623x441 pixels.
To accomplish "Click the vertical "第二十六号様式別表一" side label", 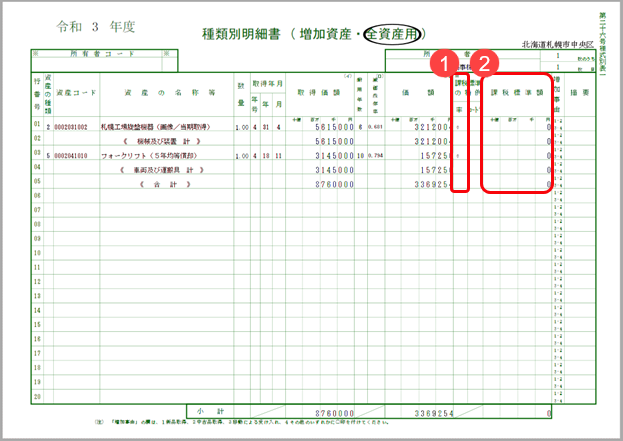I will [x=603, y=44].
